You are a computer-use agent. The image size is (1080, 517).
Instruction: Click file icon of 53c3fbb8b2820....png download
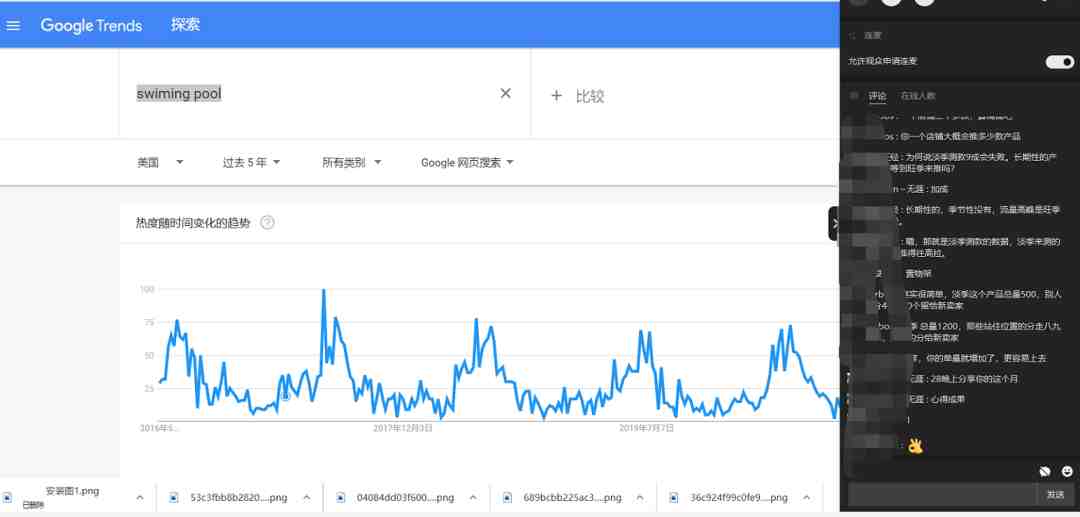[174, 497]
